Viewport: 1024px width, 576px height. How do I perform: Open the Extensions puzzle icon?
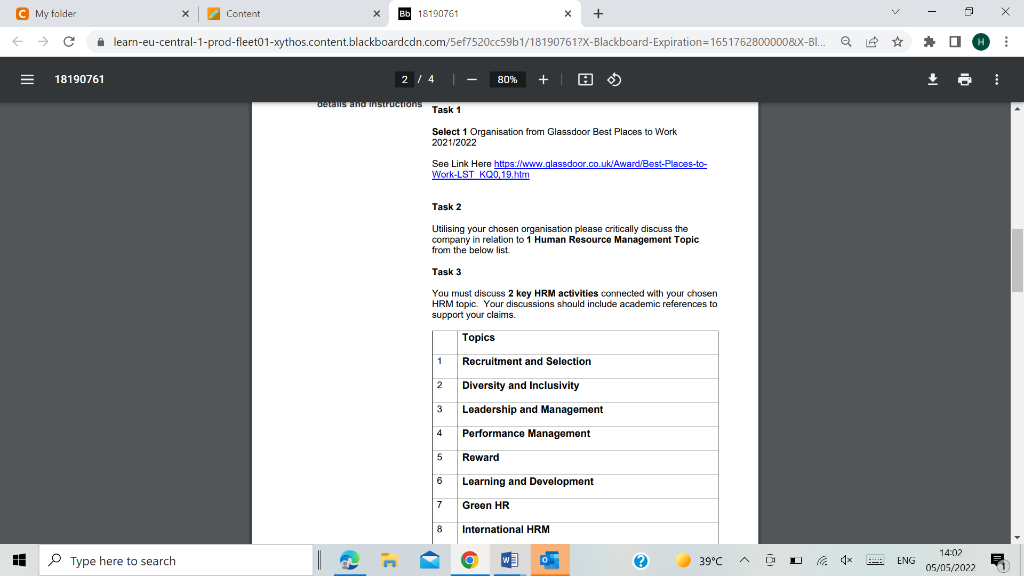click(x=929, y=42)
